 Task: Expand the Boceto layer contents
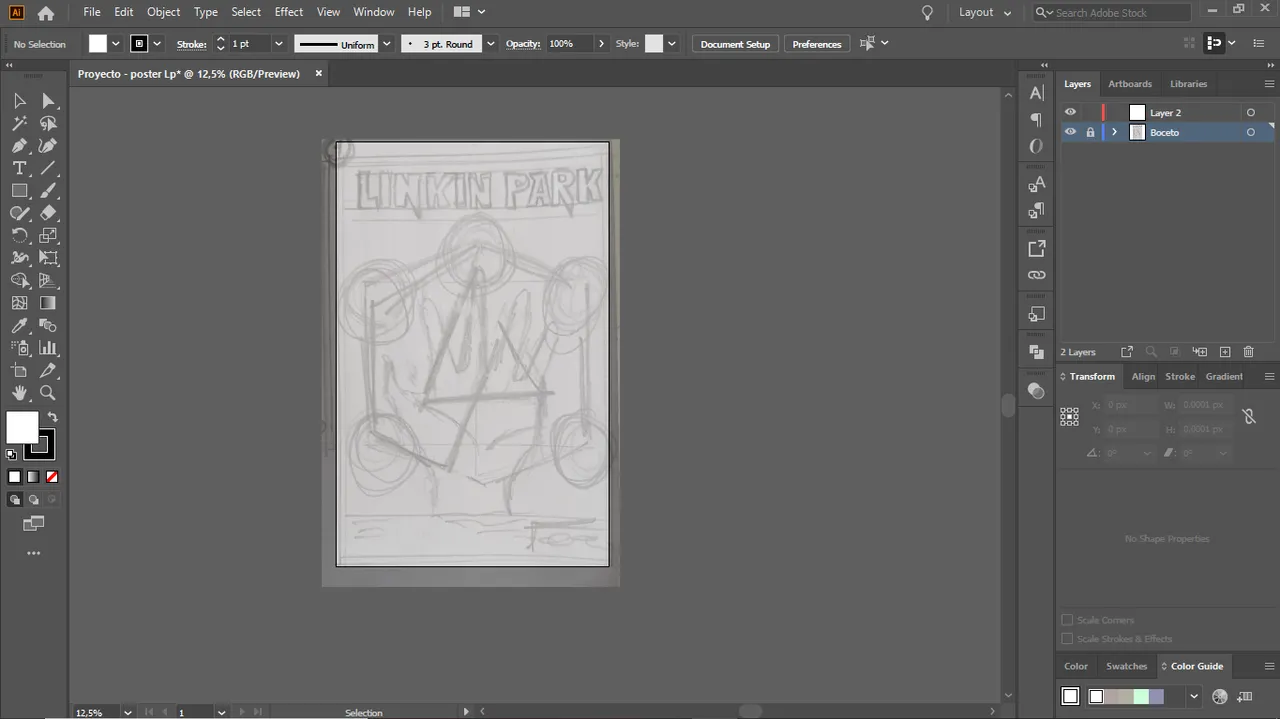pos(1114,132)
